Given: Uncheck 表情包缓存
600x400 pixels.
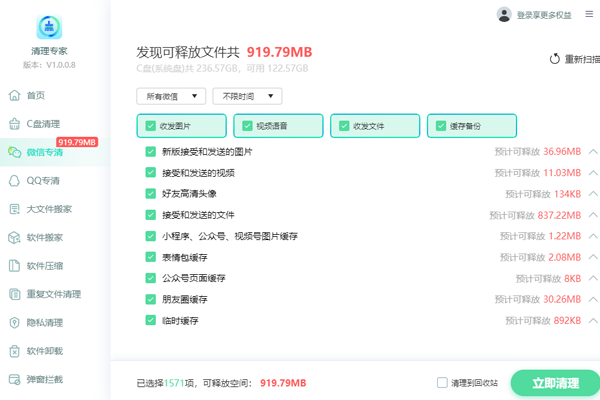Looking at the screenshot, I should coord(151,257).
